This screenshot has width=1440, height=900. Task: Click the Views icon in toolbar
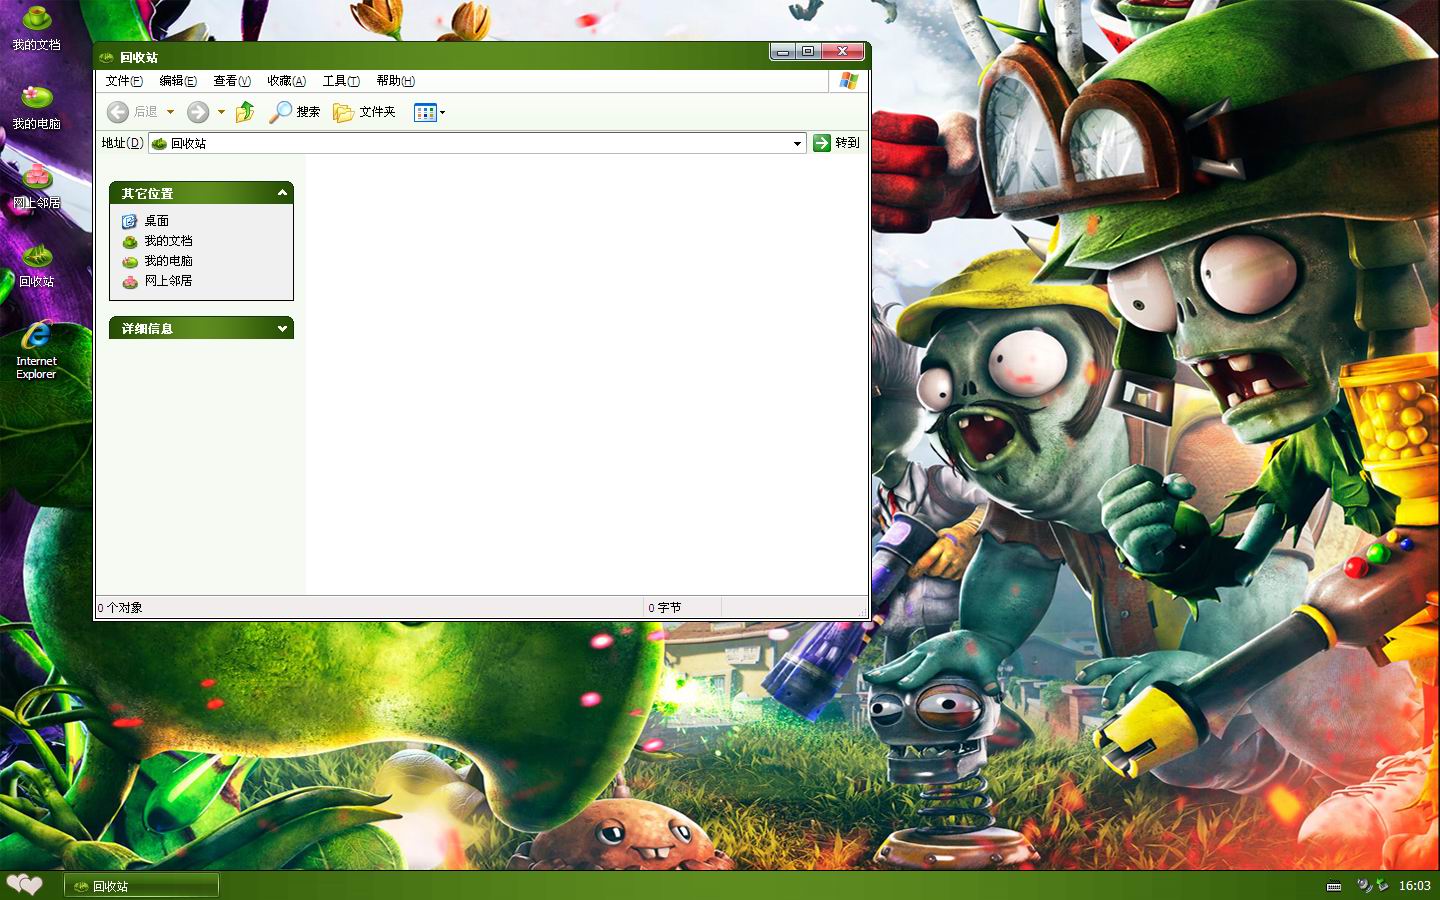pos(425,112)
